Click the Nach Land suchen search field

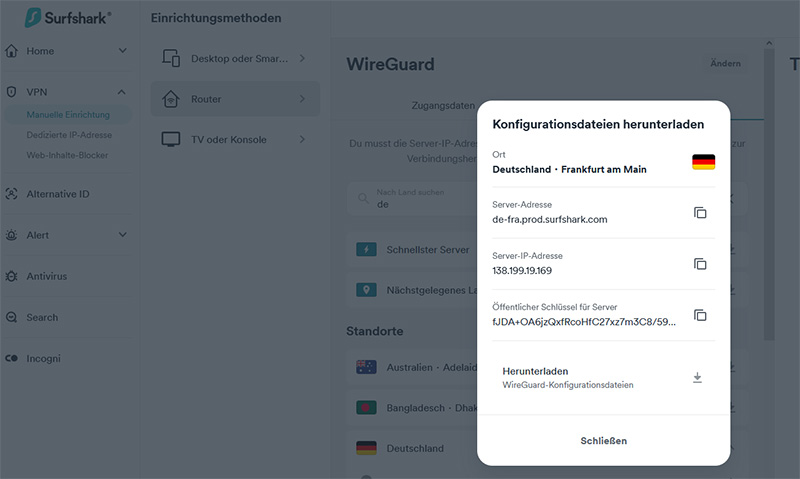[413, 198]
